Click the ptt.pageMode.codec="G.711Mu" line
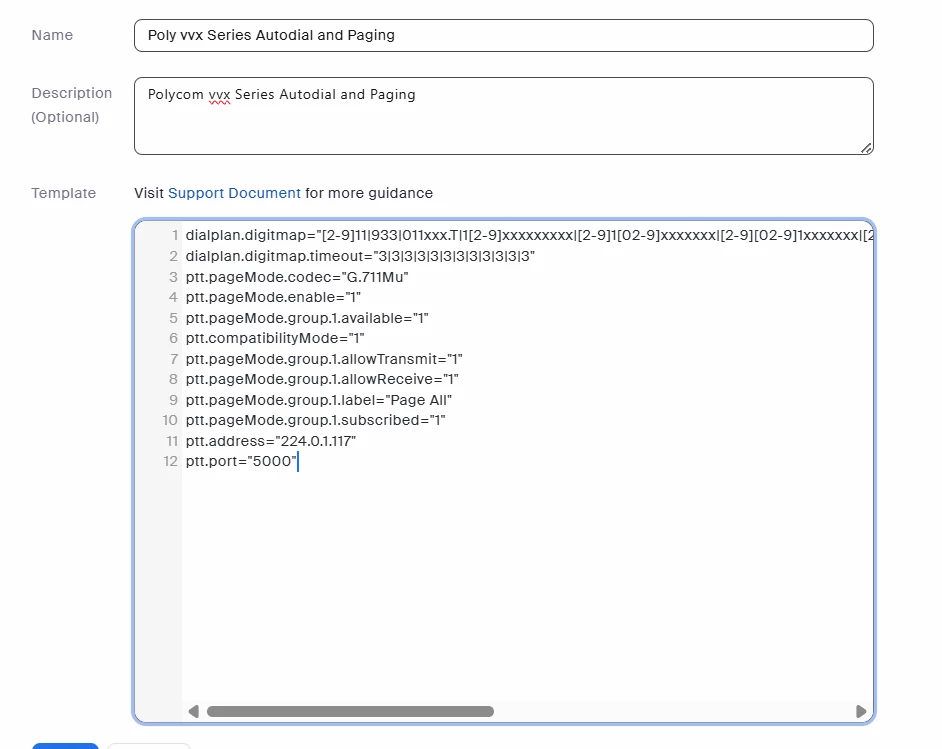 297,277
